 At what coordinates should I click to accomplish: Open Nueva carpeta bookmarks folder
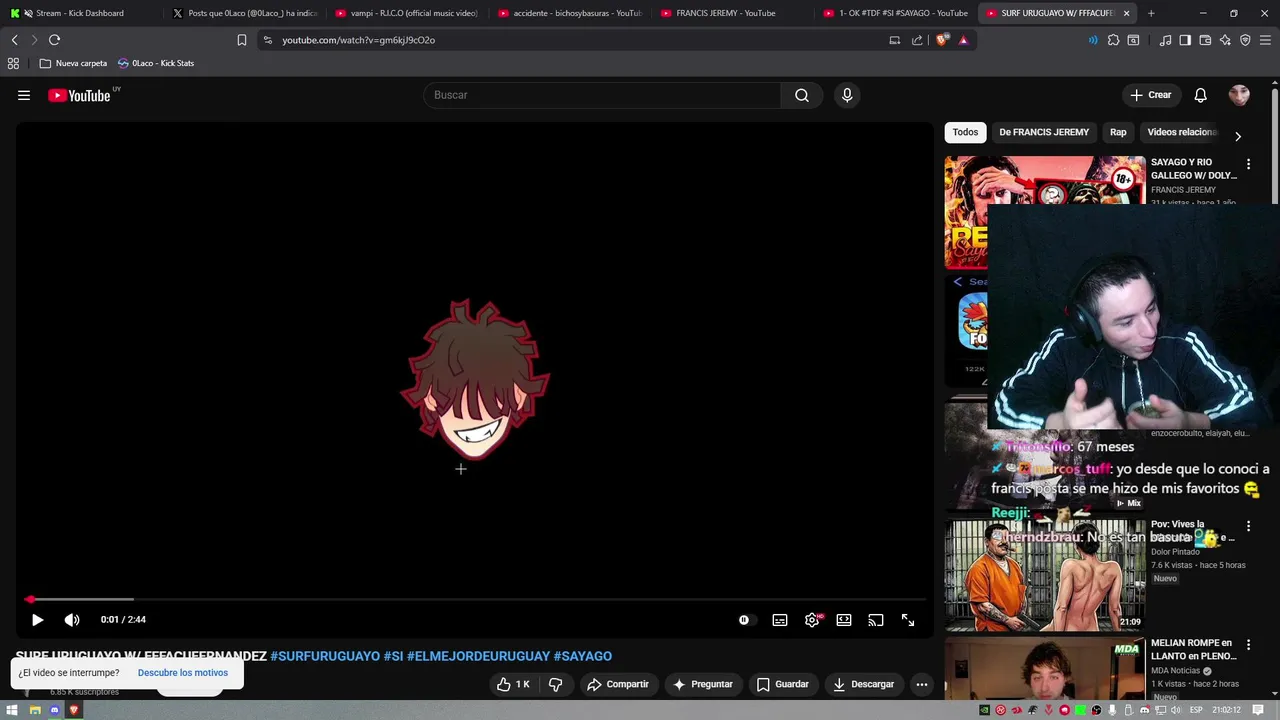[73, 63]
